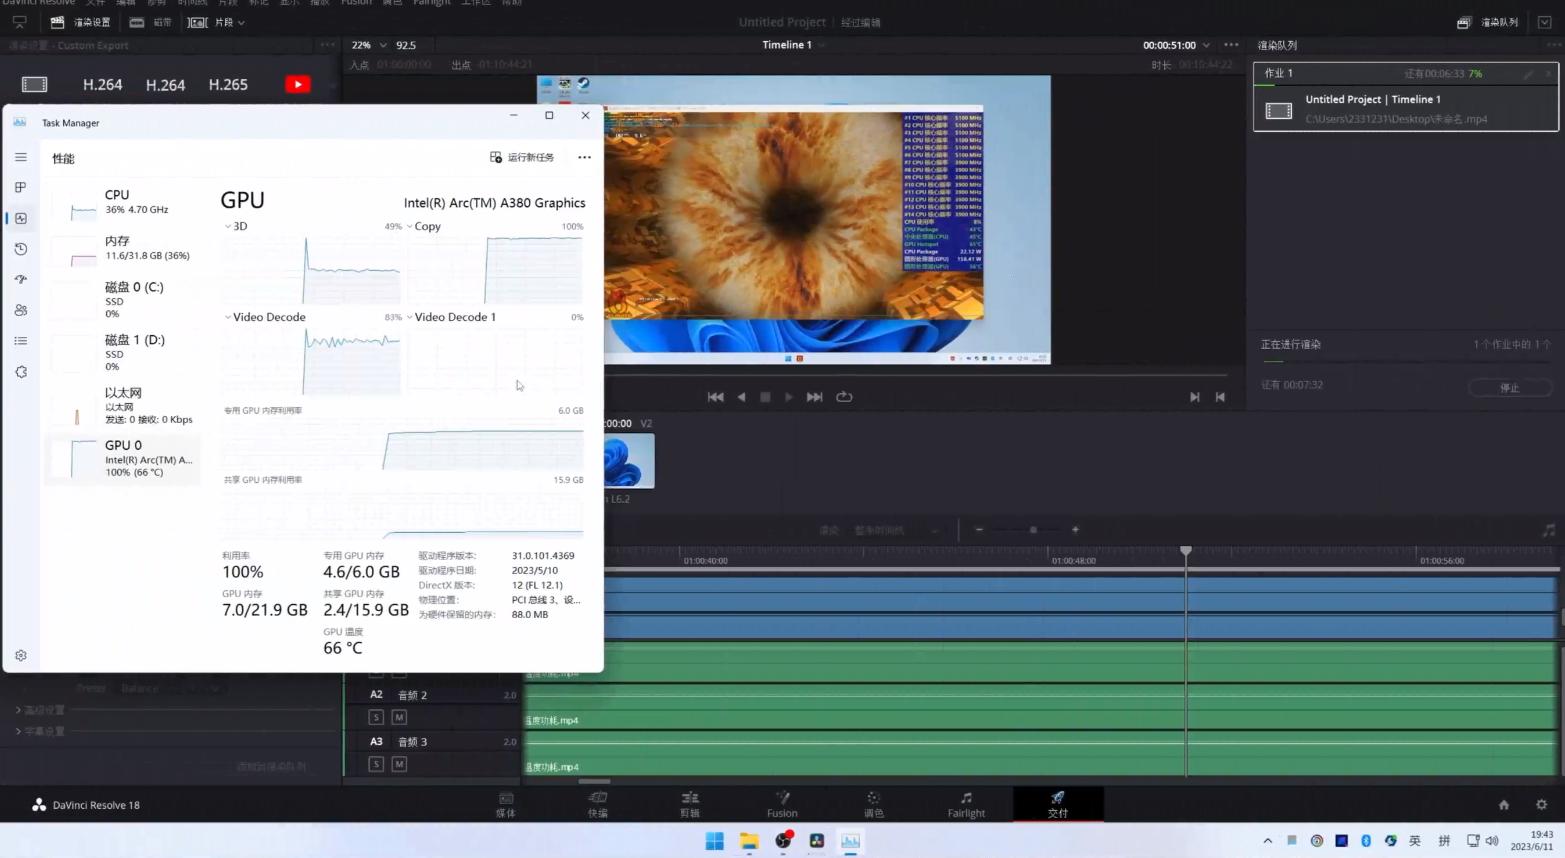Click the 运行新任务 button
1565x858 pixels.
point(521,157)
